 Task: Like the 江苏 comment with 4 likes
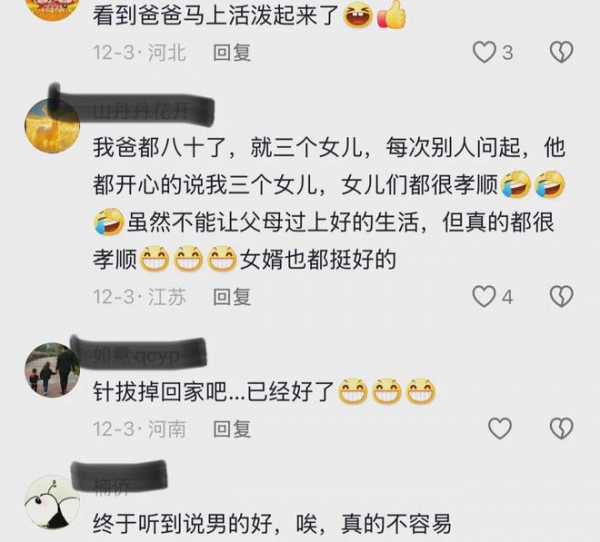pos(484,297)
